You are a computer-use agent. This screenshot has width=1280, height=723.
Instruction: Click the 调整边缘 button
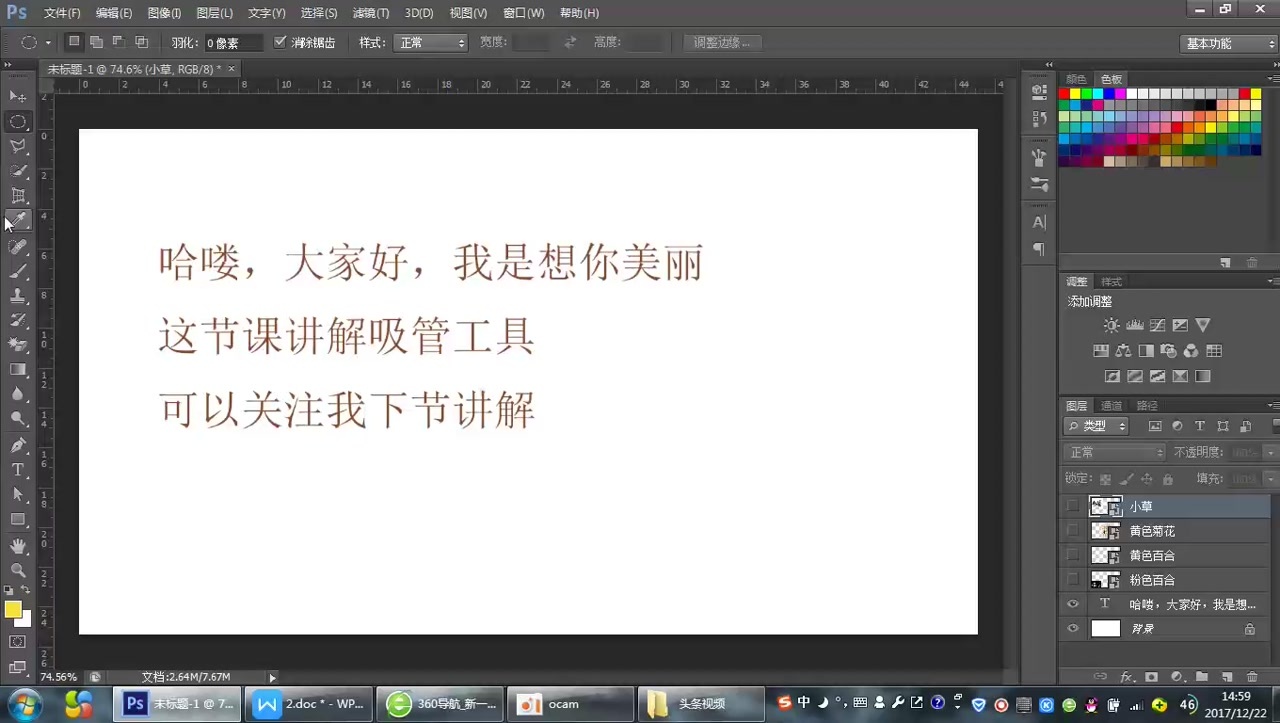pyautogui.click(x=722, y=43)
